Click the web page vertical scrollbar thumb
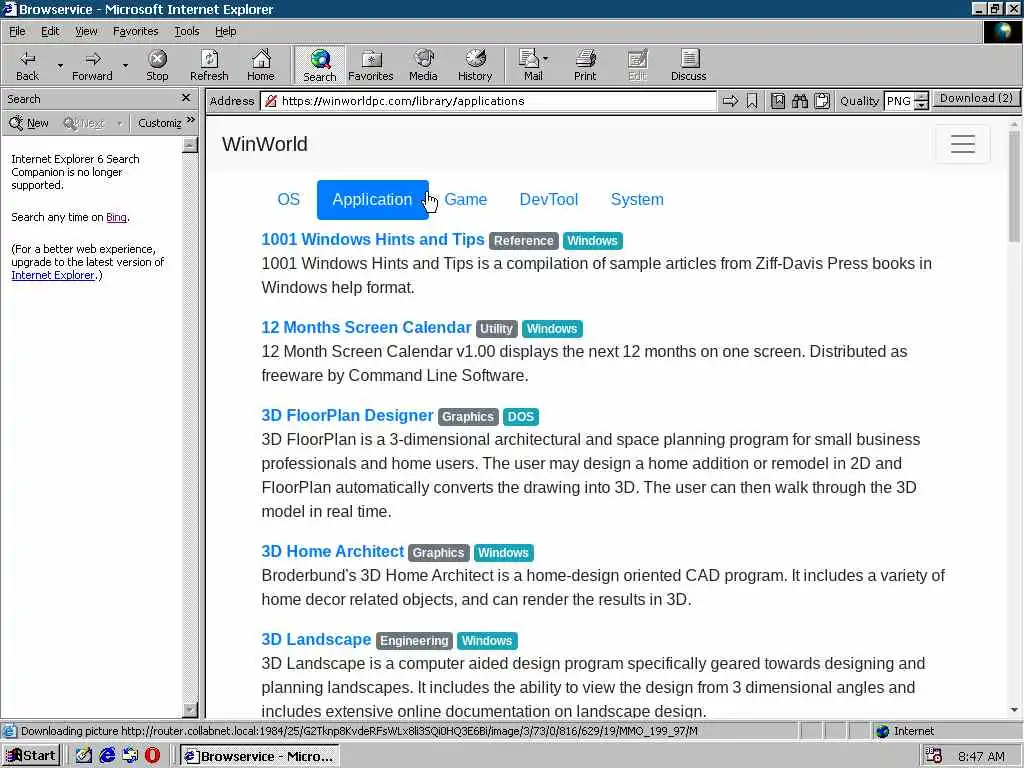 point(1014,186)
